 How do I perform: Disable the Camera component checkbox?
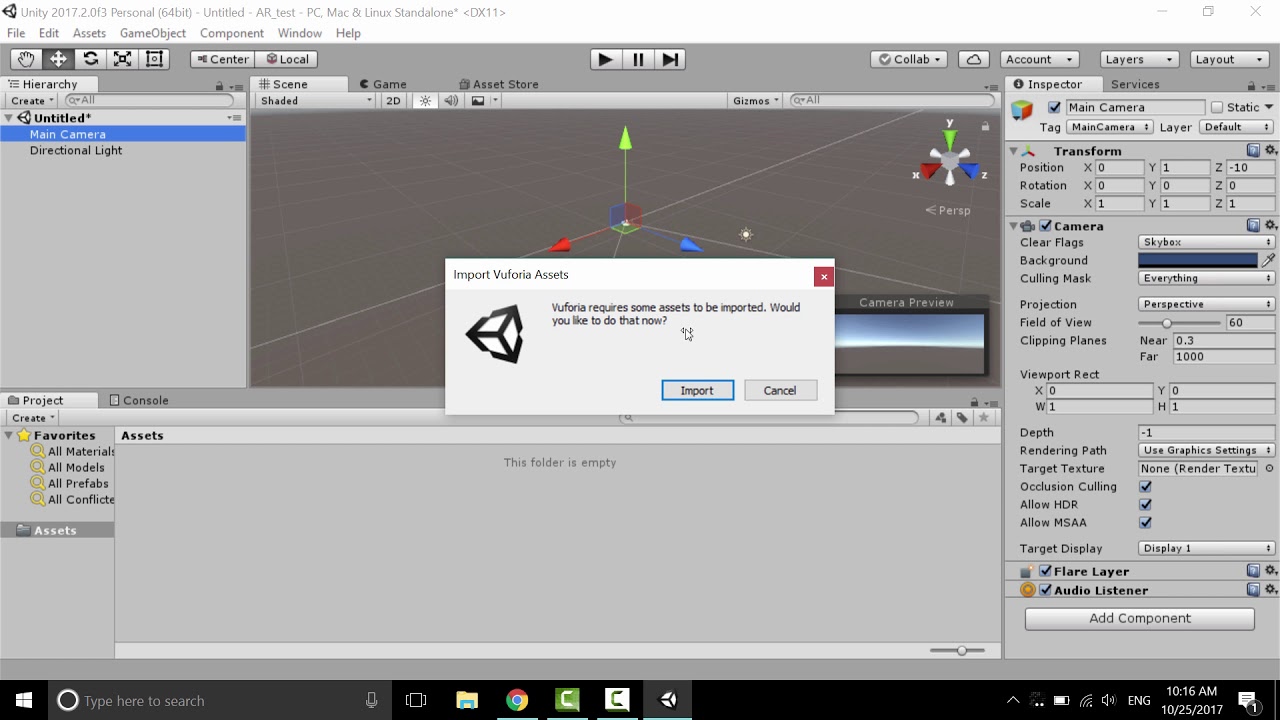[x=1045, y=226]
